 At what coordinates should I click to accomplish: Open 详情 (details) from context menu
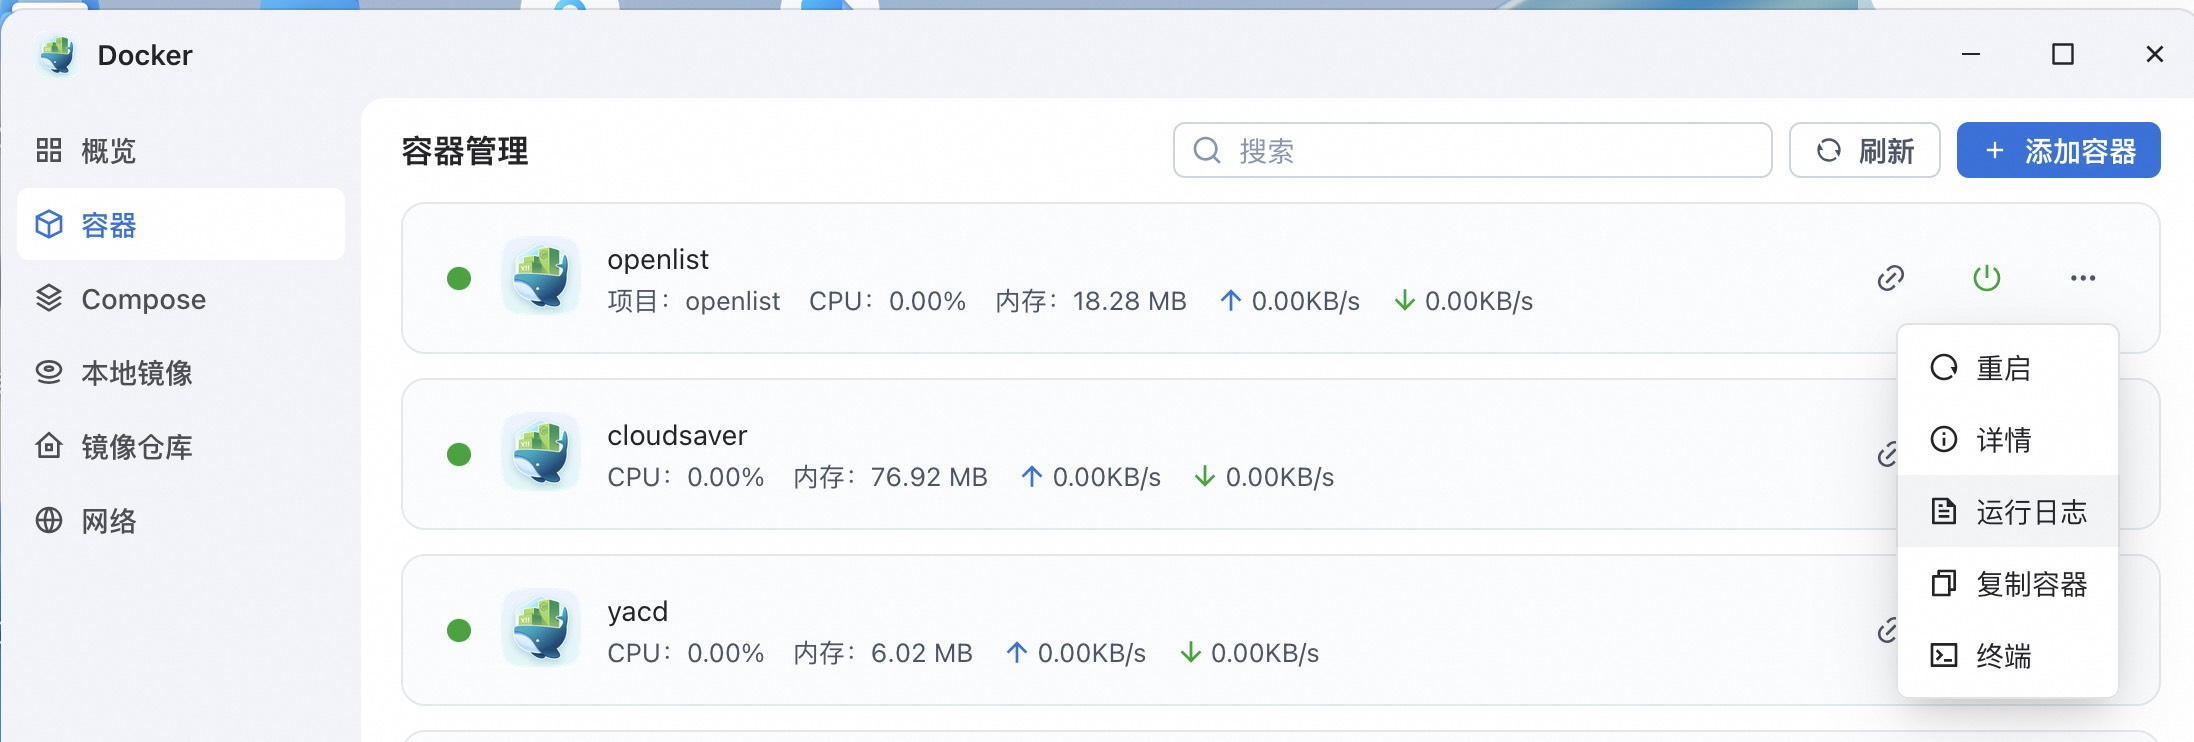tap(2005, 440)
